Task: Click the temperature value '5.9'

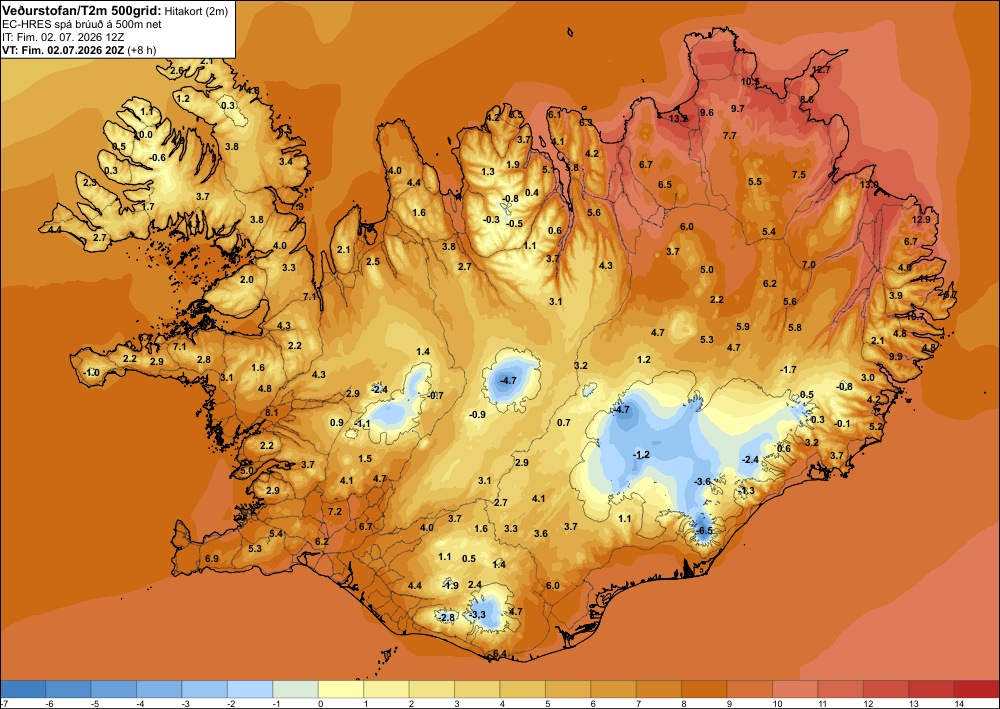Action: tap(743, 326)
